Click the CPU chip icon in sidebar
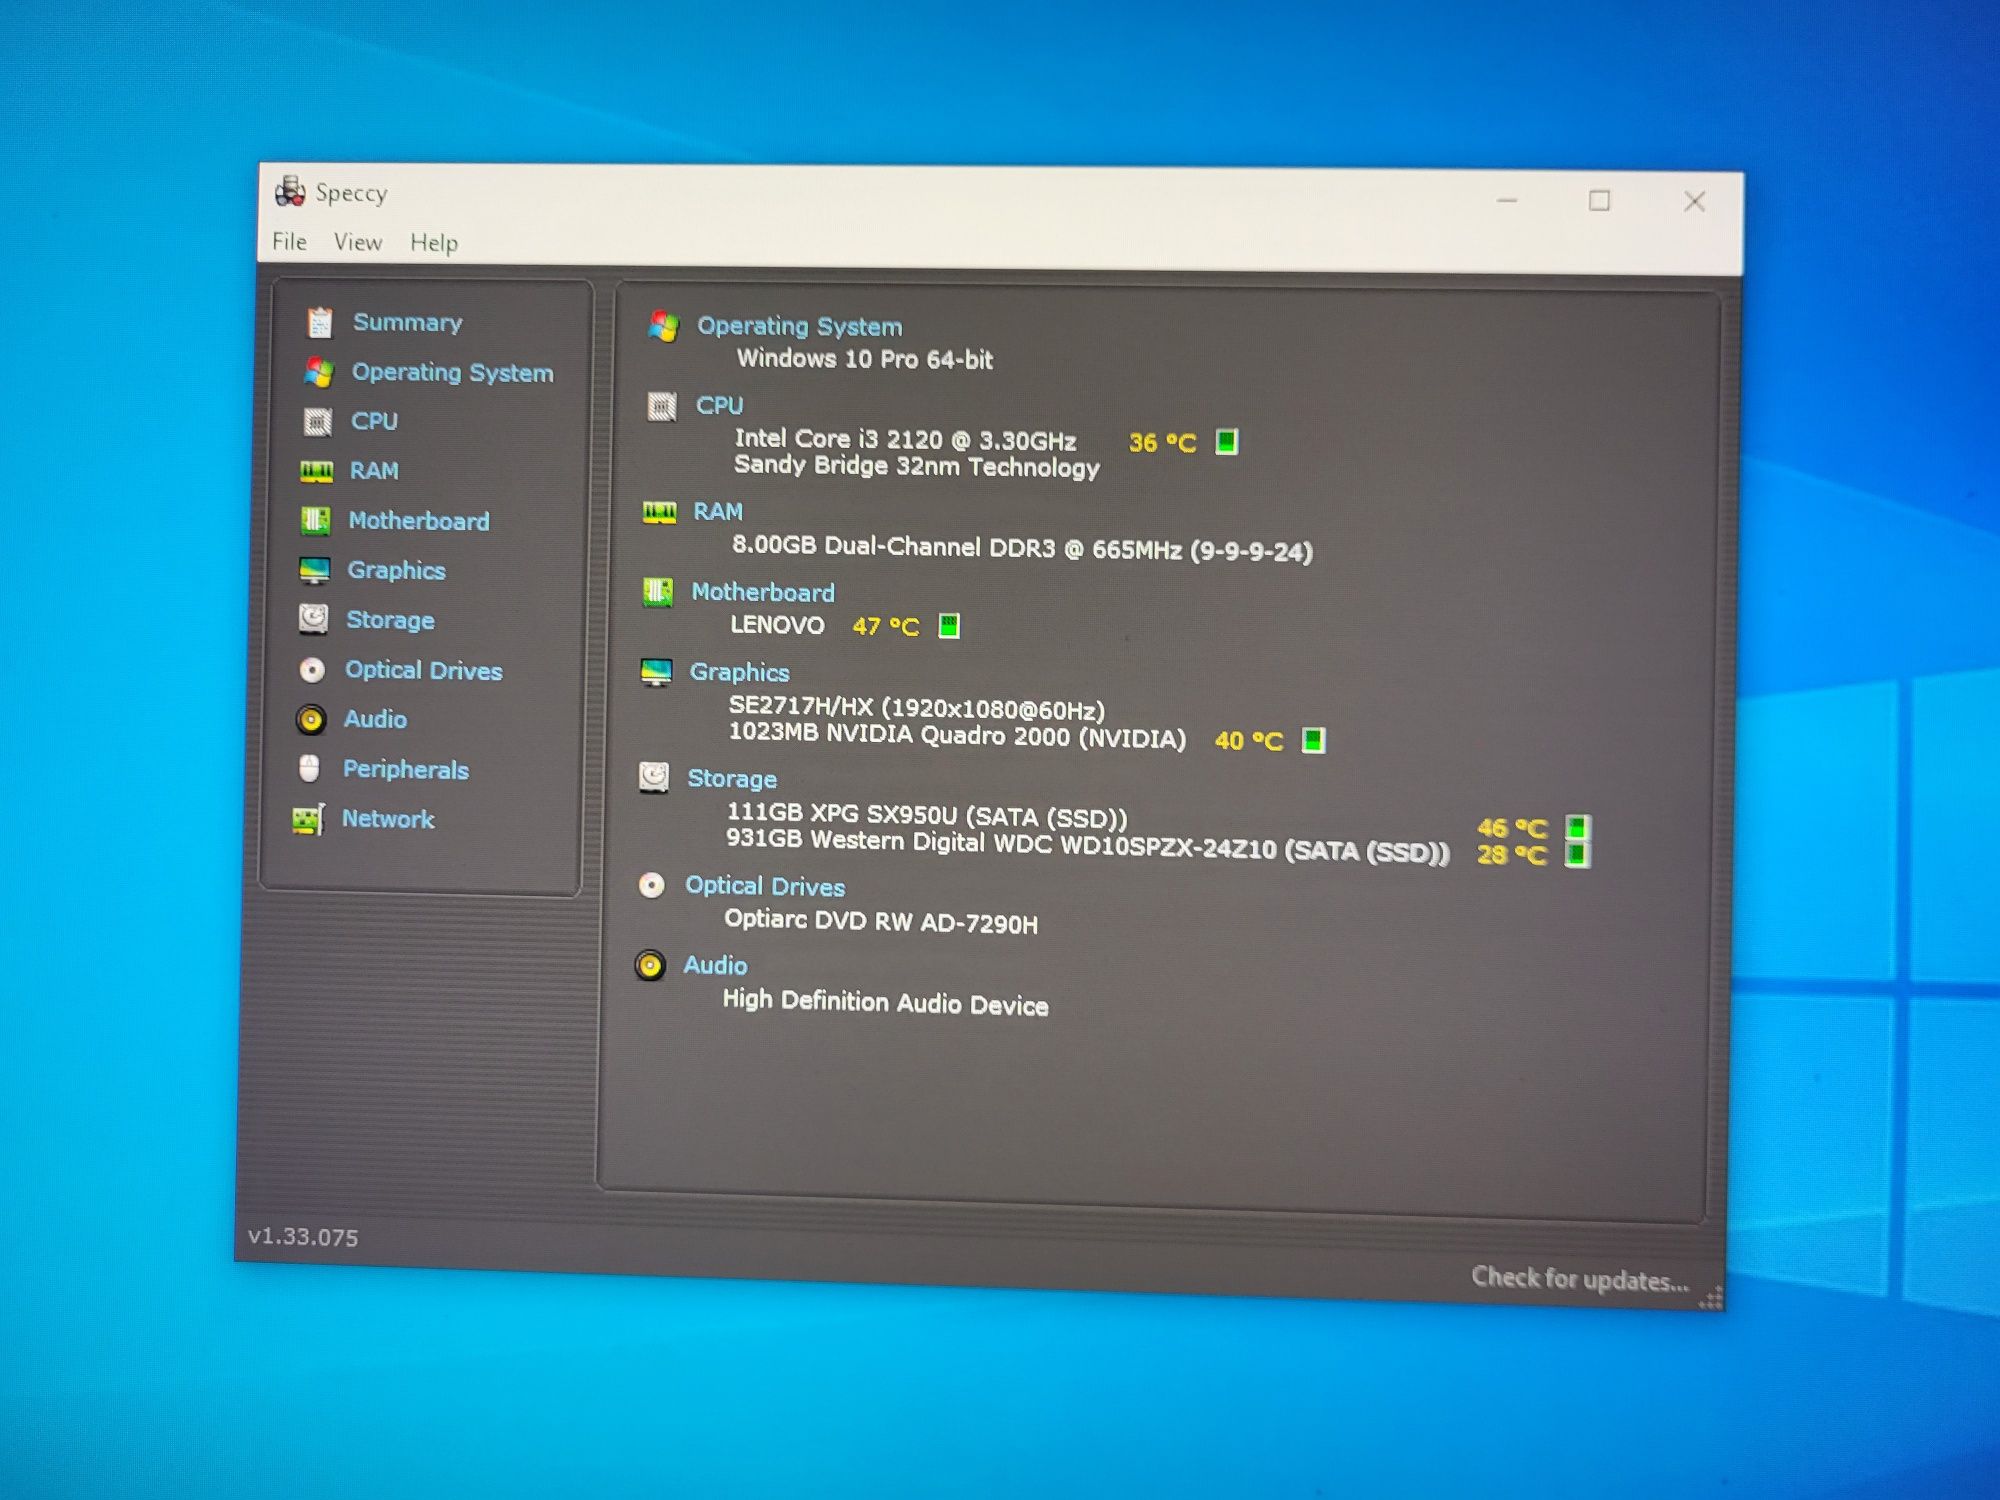 click(317, 422)
